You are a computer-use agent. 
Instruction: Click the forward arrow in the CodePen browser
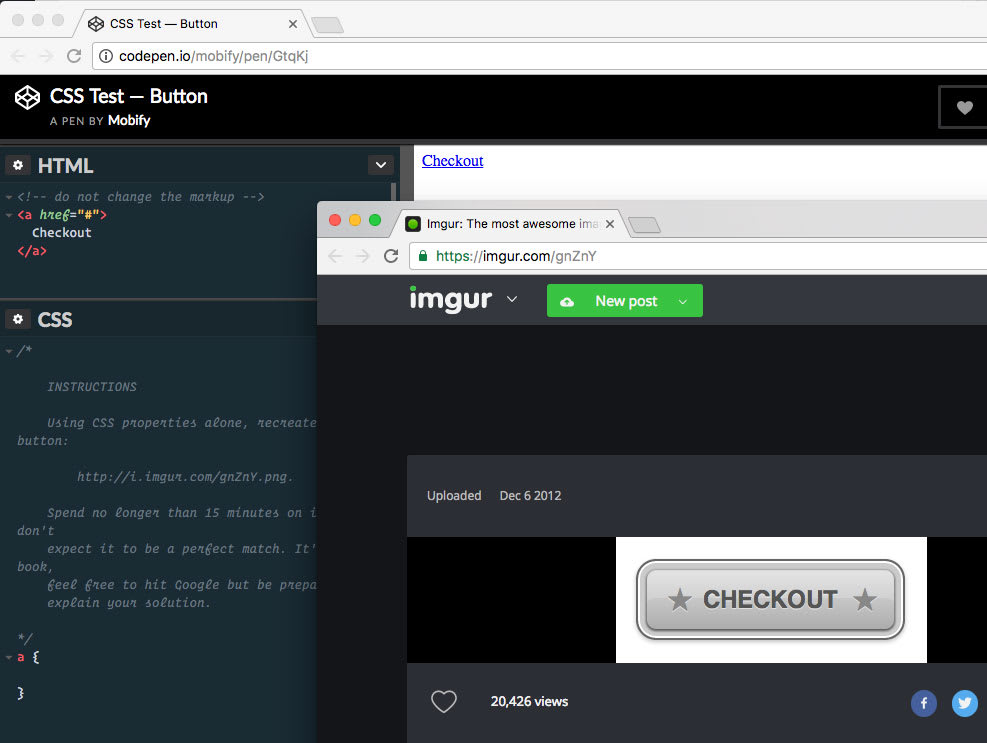tap(46, 55)
